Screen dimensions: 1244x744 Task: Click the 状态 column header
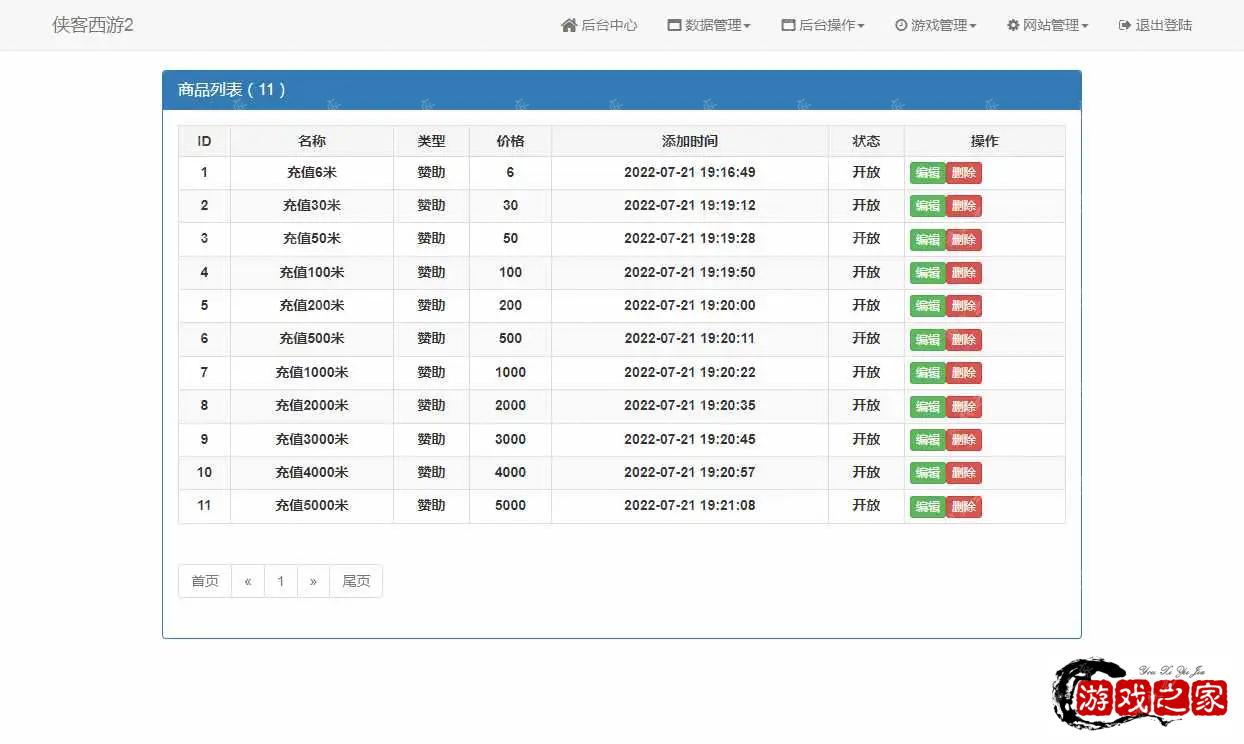coord(866,141)
